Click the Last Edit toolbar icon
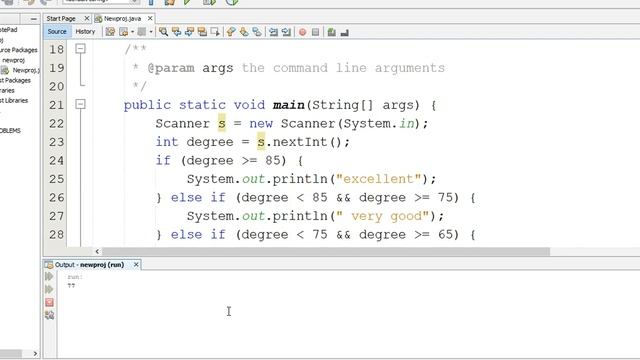 pos(110,32)
